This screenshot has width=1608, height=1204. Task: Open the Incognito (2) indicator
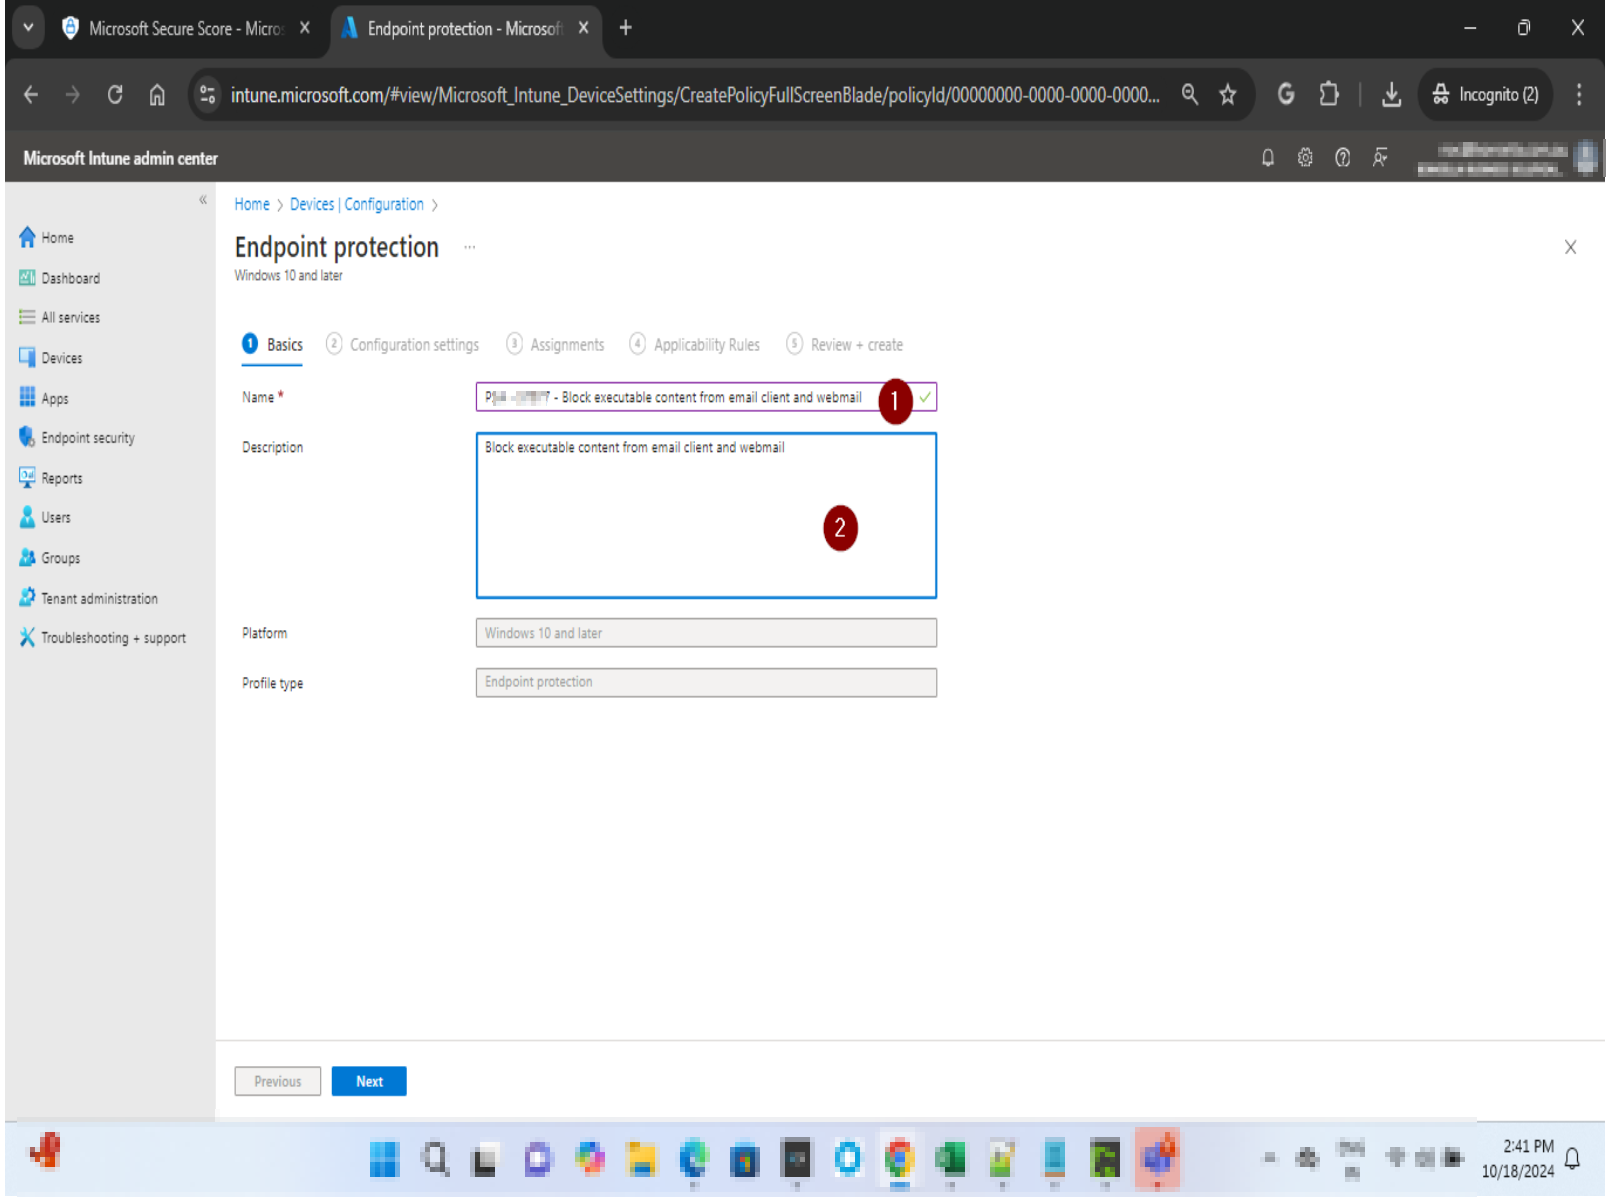(1485, 95)
